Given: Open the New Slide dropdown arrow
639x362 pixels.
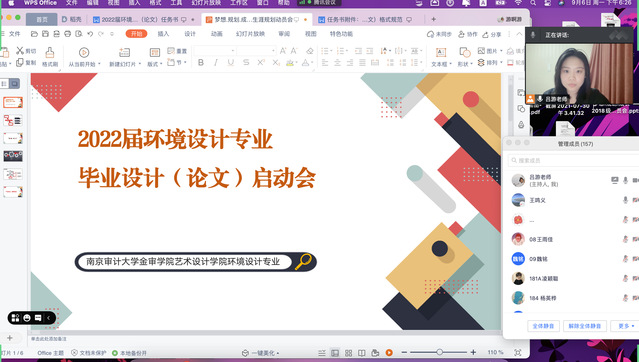Looking at the screenshot, I should pos(140,64).
